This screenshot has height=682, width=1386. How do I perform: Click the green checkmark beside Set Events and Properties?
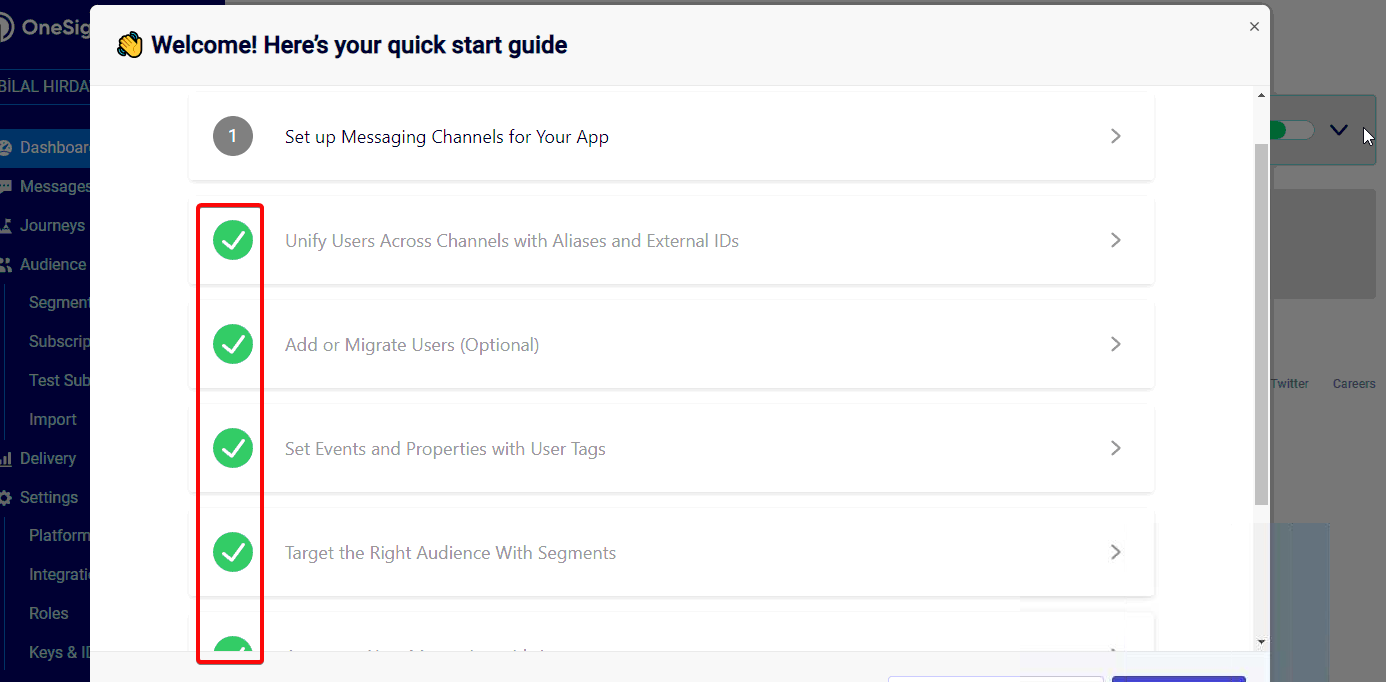(233, 448)
